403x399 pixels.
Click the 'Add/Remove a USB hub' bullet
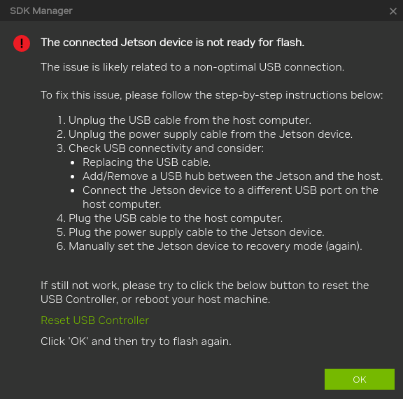coord(232,176)
